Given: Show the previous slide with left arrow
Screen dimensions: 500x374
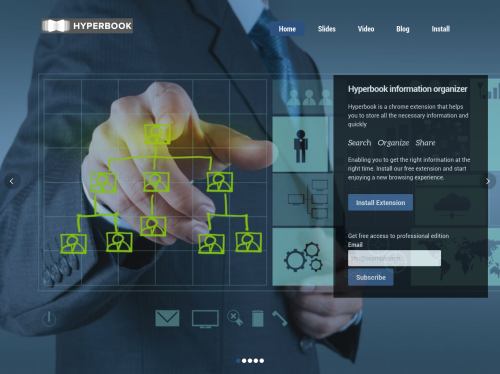Looking at the screenshot, I should [x=12, y=181].
